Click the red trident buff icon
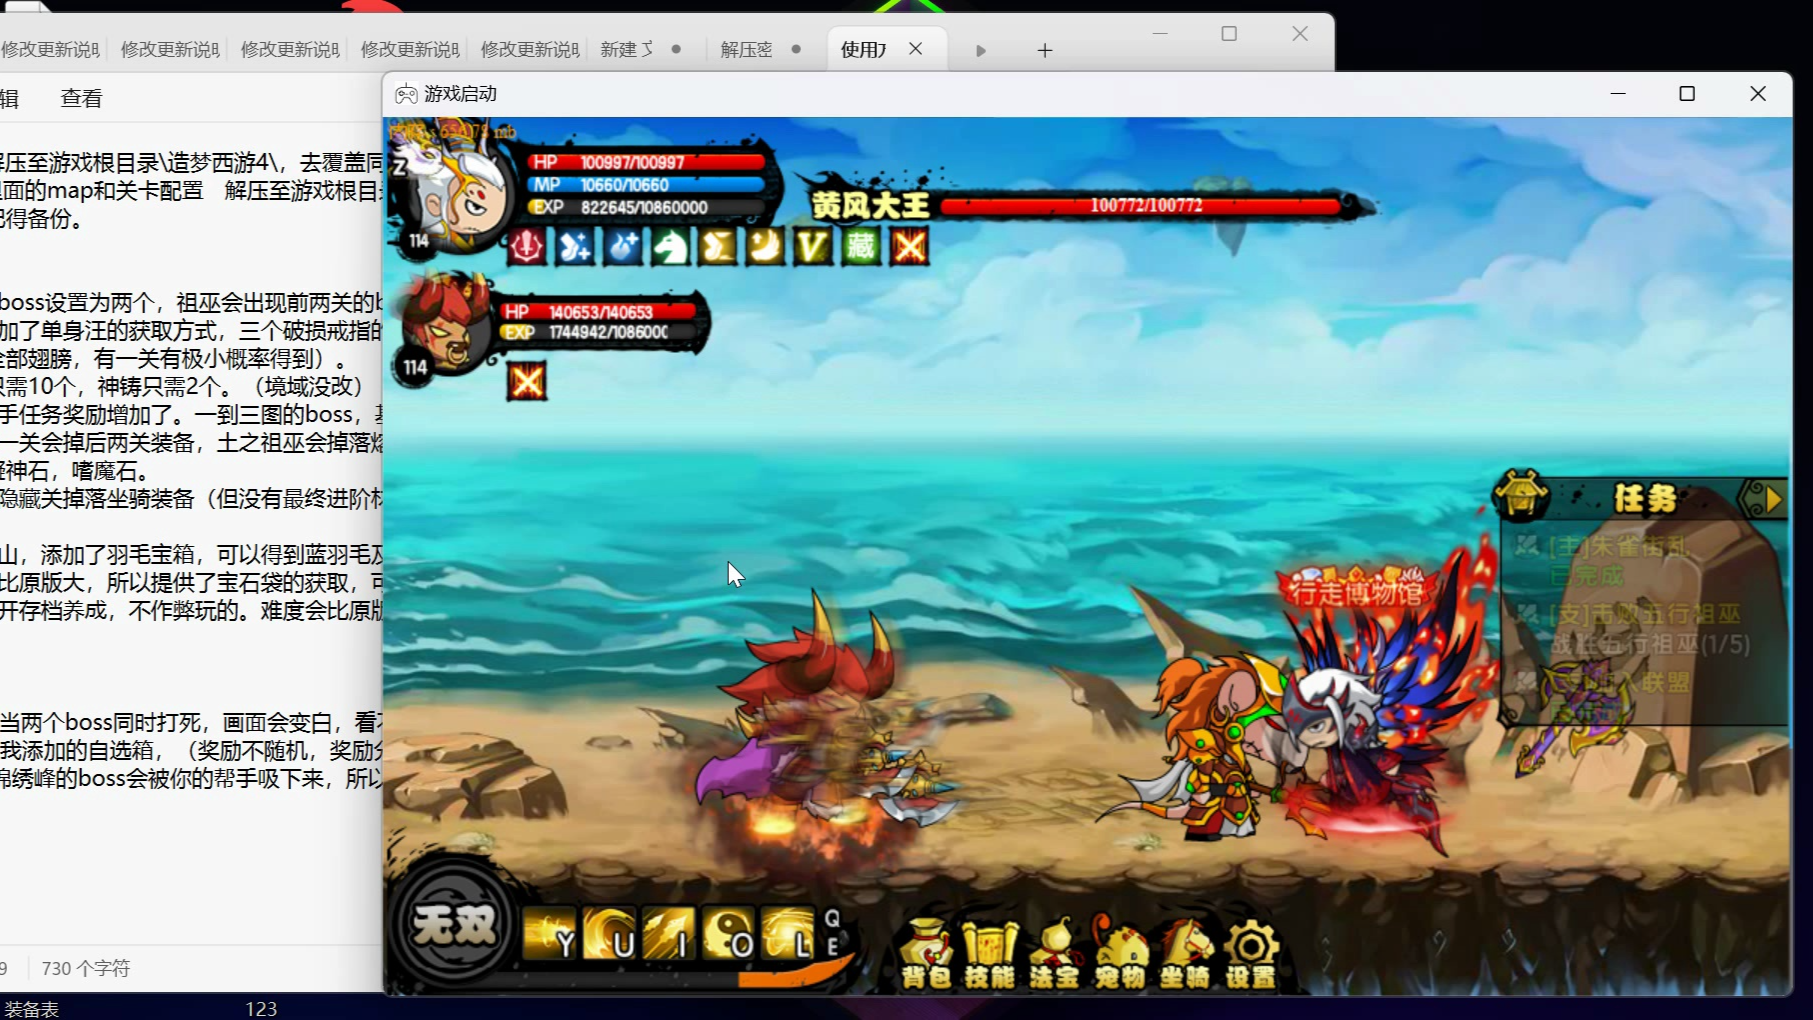Screen dimensions: 1813x1020 coord(527,246)
